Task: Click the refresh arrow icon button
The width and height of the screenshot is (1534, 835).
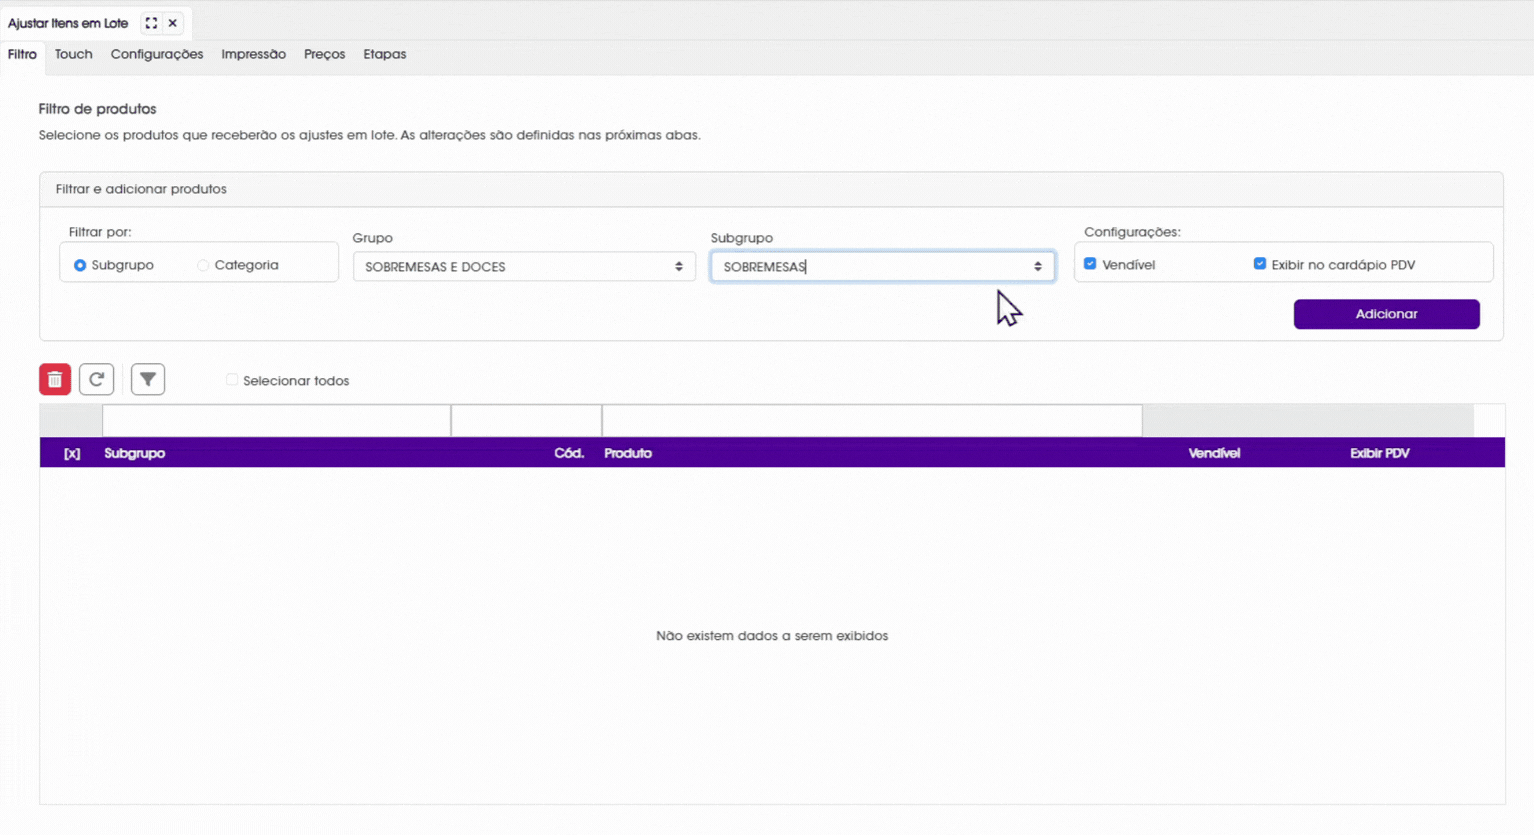Action: [x=97, y=379]
